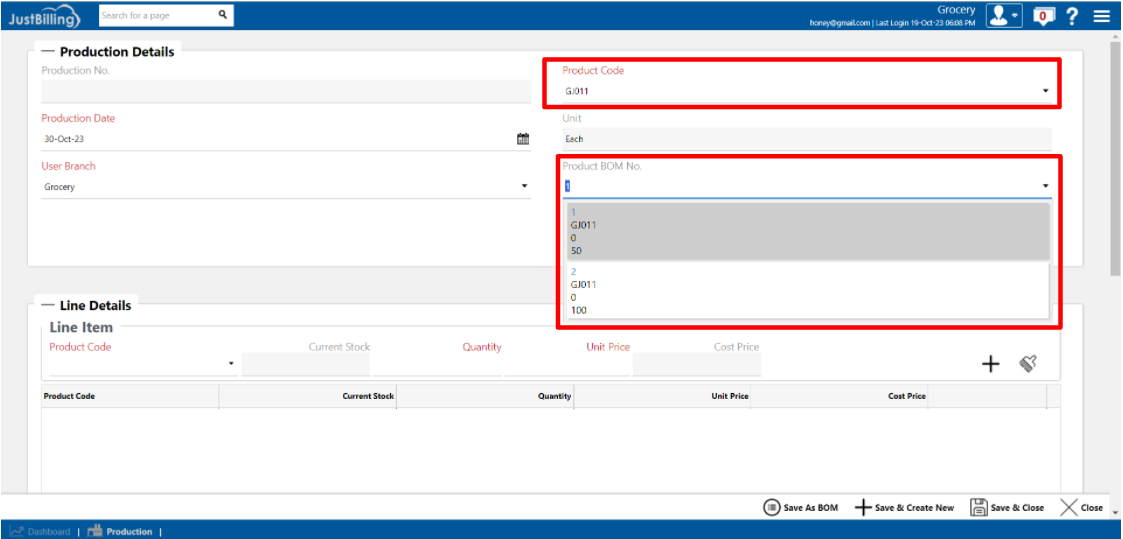Open the Production Date calendar picker
The width and height of the screenshot is (1123, 539).
[x=522, y=139]
